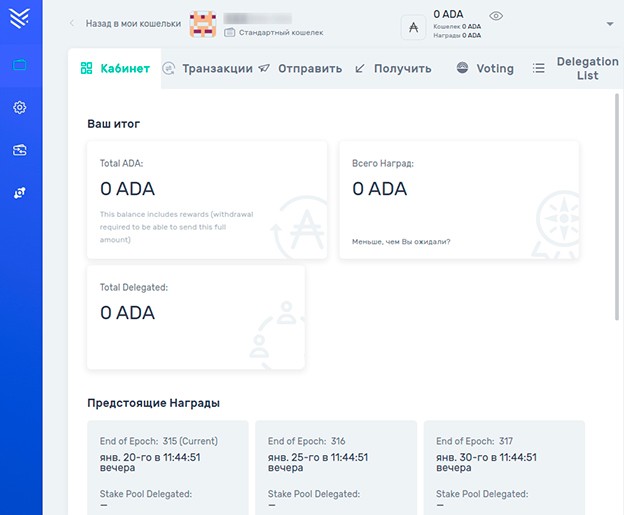Click the "Предстоящие Награды" heading
Viewport: 624px width, 515px height.
click(154, 403)
